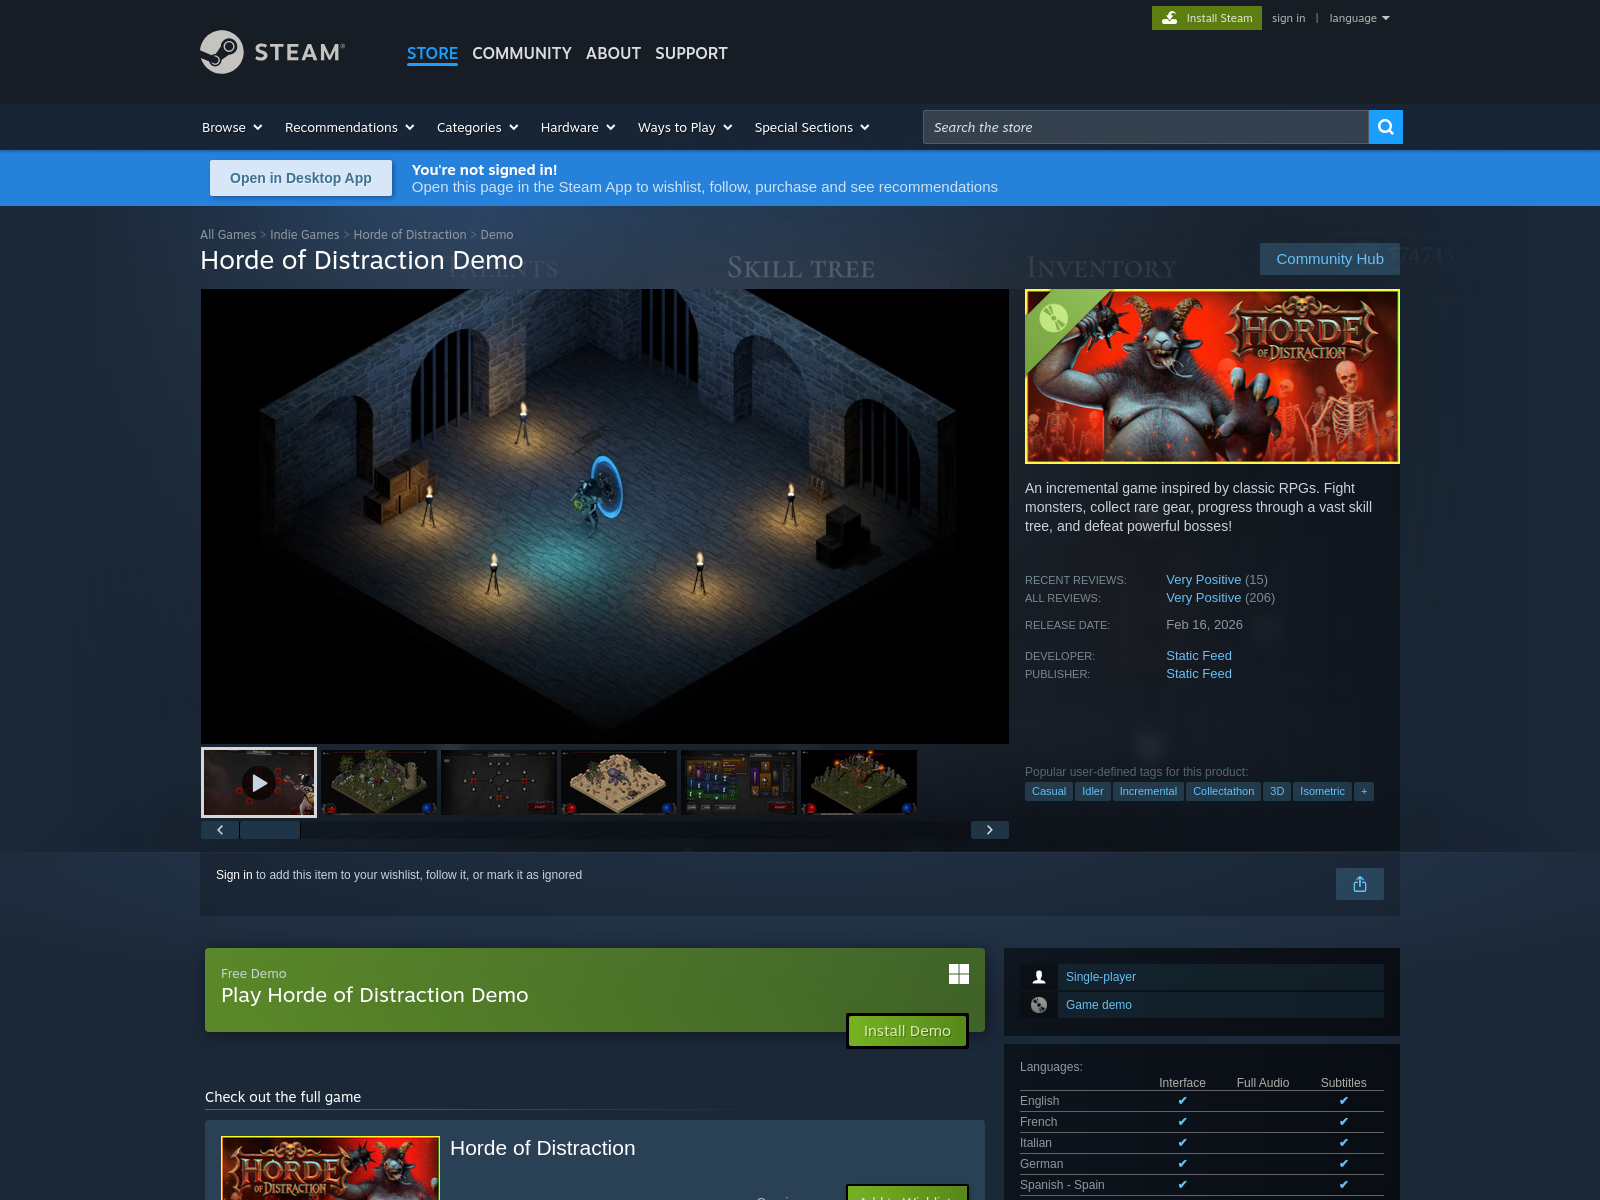Open the Community Hub
Image resolution: width=1600 pixels, height=1200 pixels.
pyautogui.click(x=1330, y=259)
